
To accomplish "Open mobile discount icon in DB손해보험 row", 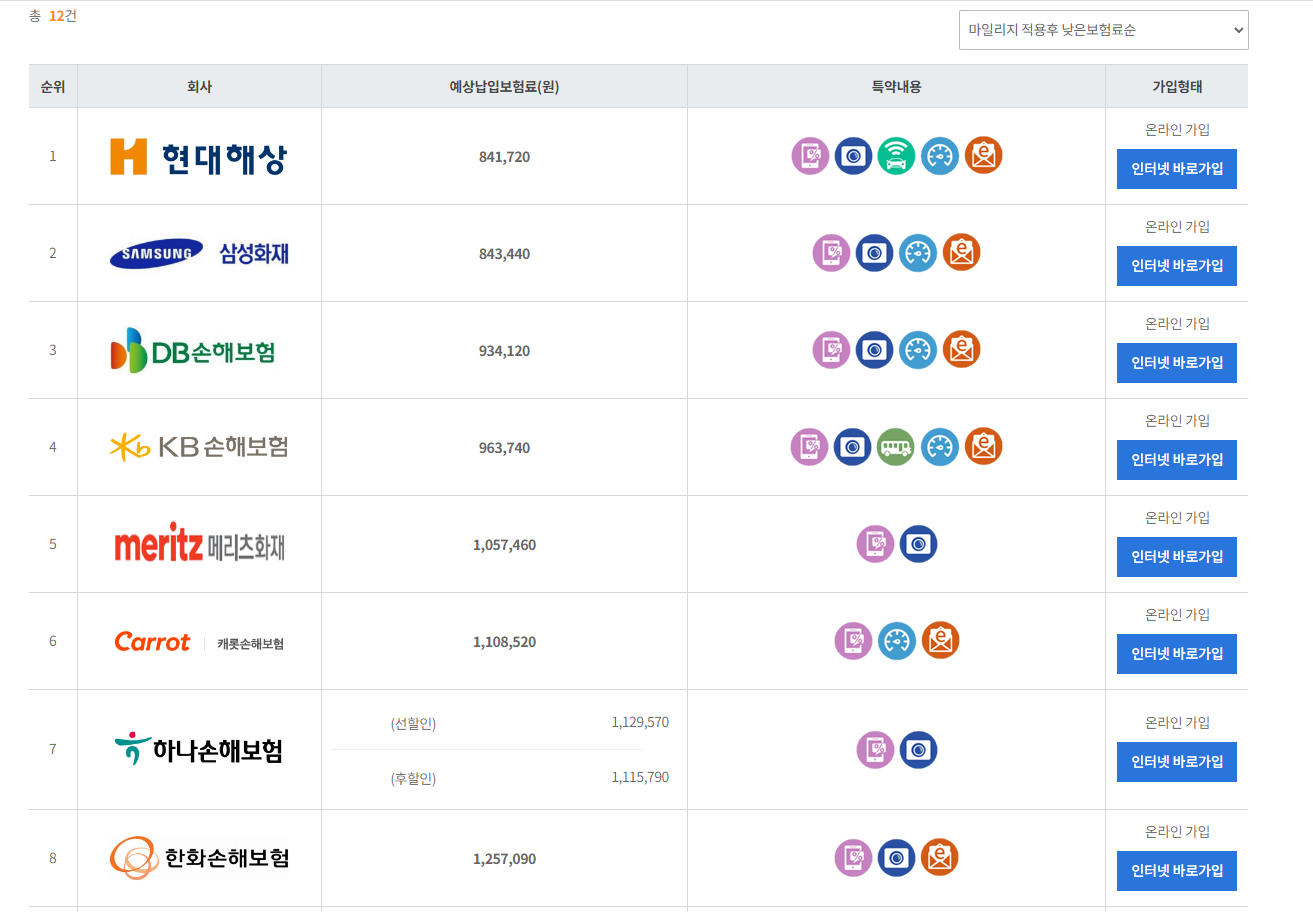I will pos(832,350).
